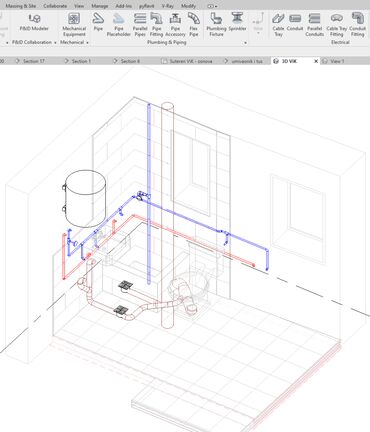Open the Manage ribbon tab

pos(100,6)
